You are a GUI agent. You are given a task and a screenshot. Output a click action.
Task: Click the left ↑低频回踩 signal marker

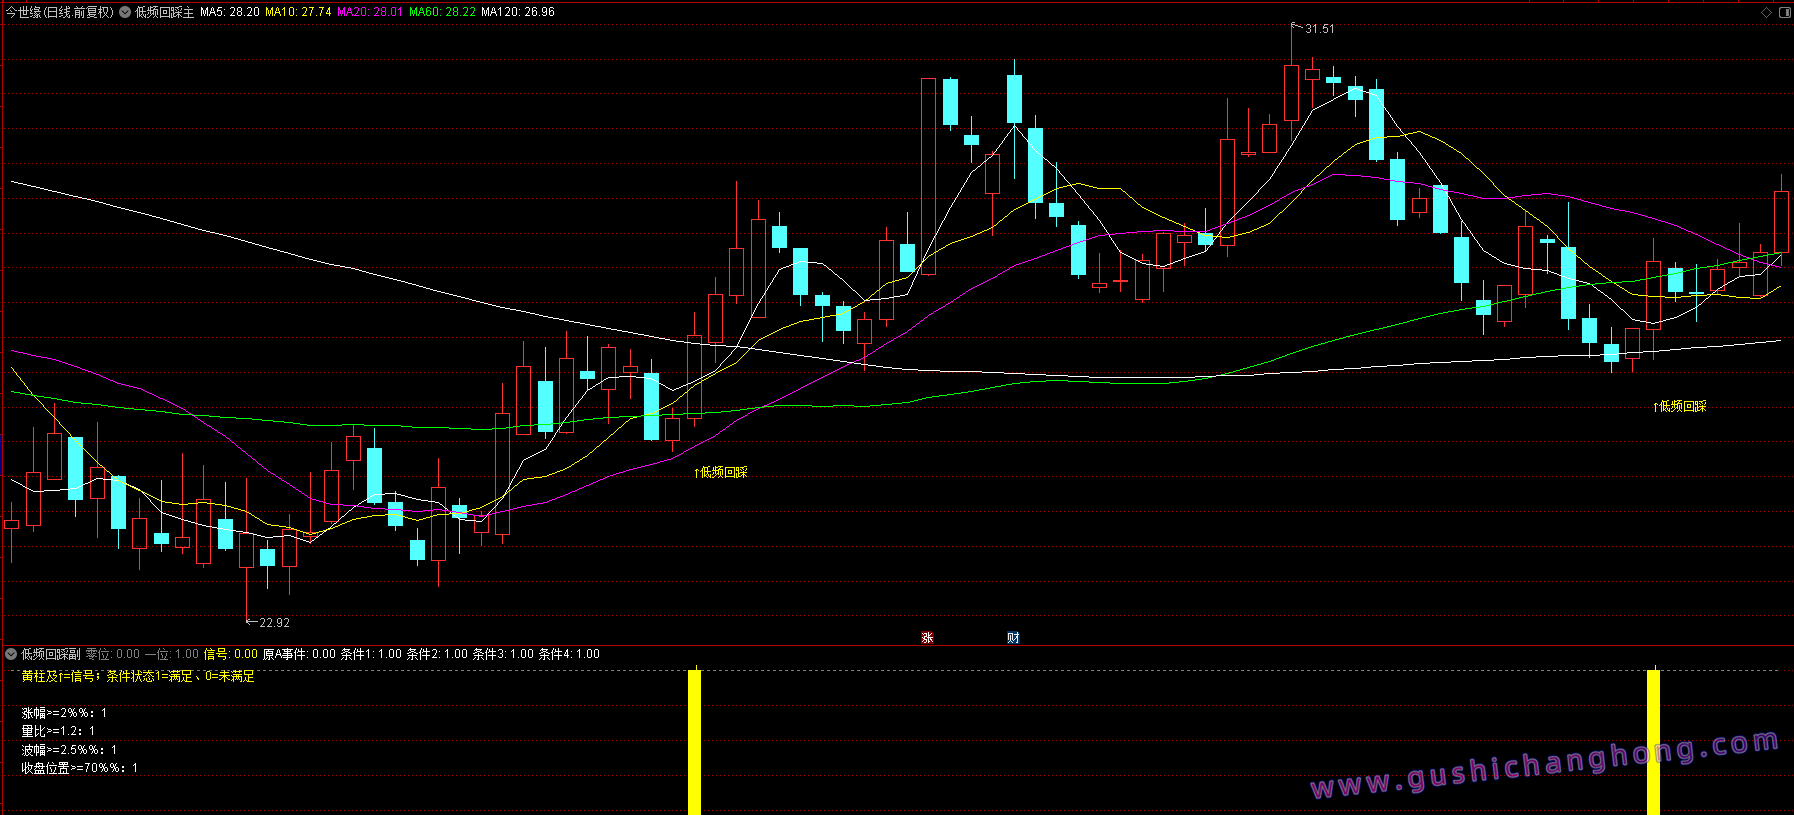click(x=721, y=472)
